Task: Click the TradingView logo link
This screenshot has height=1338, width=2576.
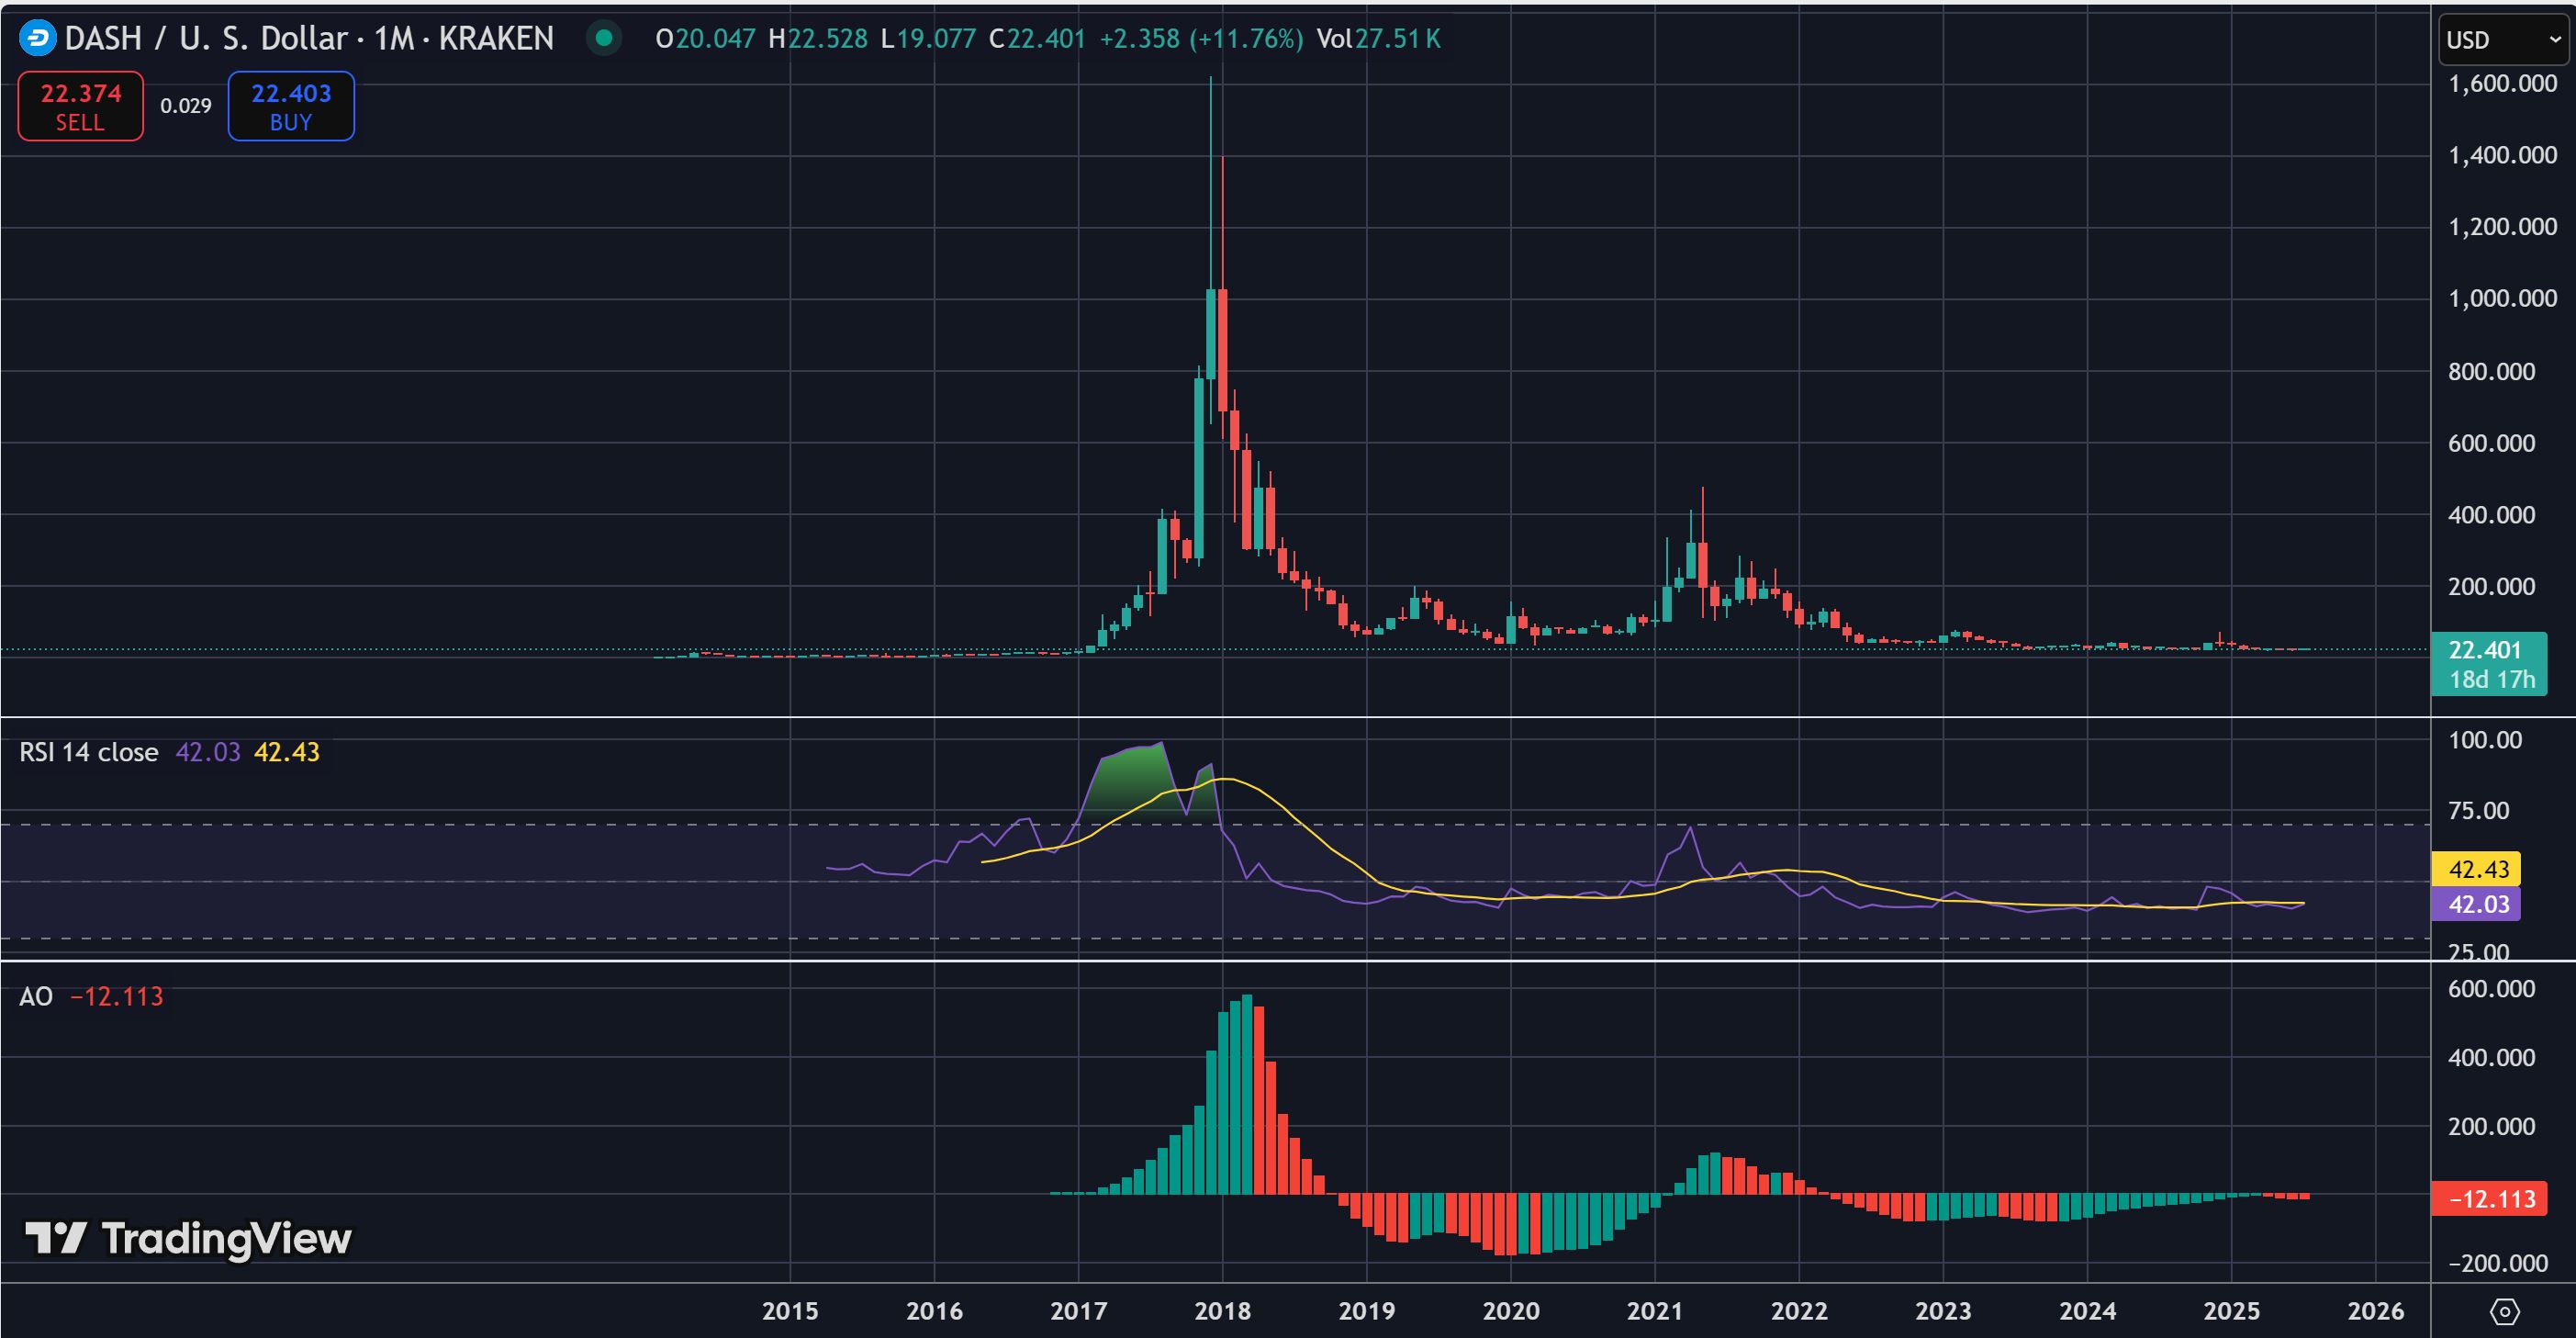Action: pyautogui.click(x=188, y=1238)
